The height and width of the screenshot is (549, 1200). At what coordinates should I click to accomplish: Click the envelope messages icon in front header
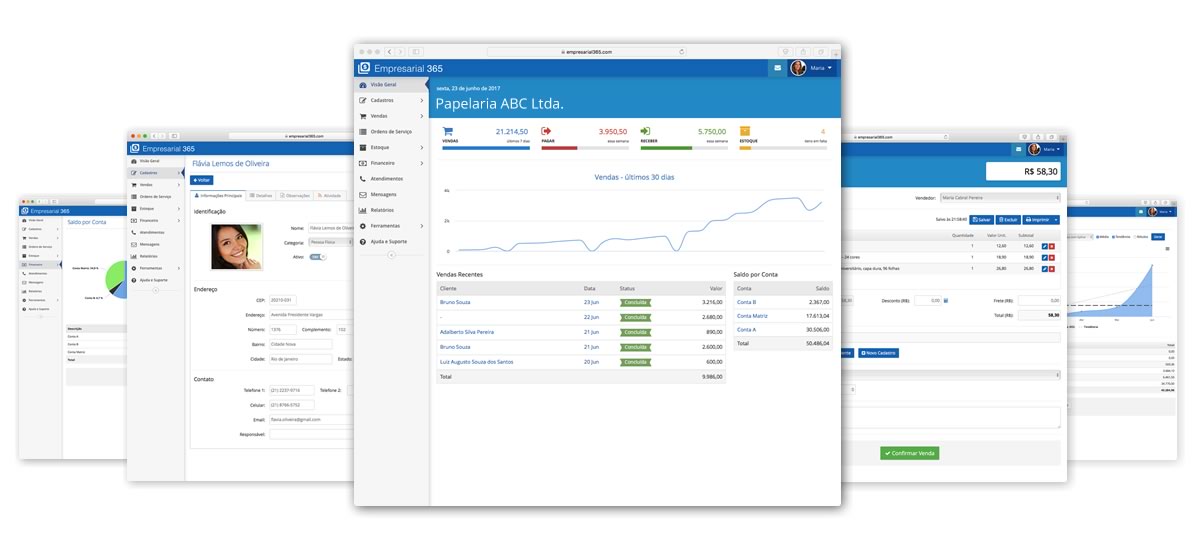tap(777, 68)
